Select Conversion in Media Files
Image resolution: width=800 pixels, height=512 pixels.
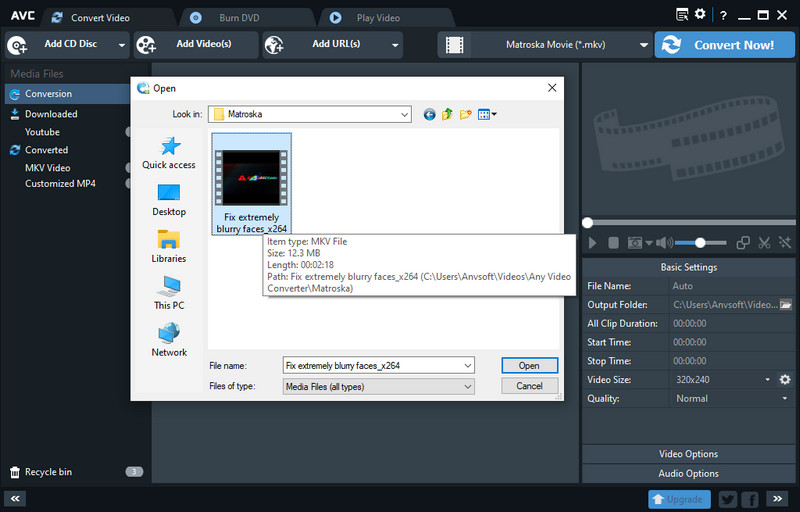click(67, 94)
